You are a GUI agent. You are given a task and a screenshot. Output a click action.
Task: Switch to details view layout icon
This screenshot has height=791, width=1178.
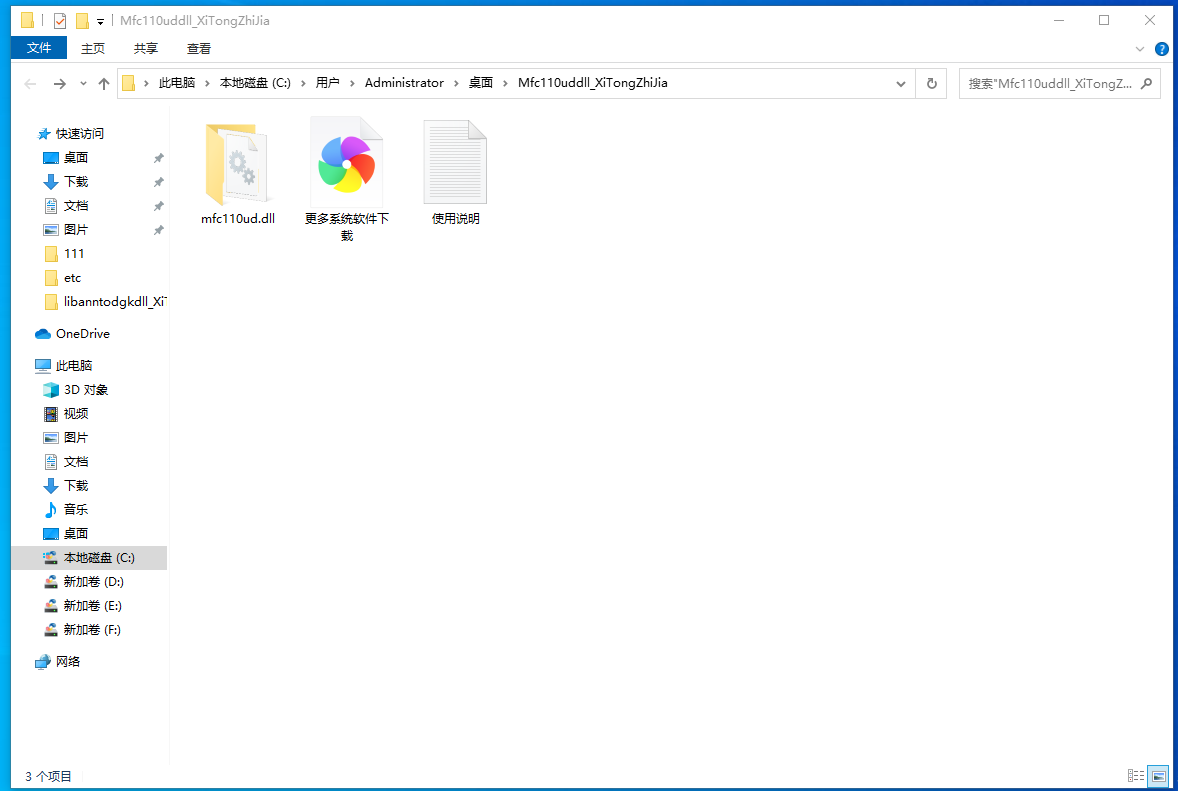1135,775
